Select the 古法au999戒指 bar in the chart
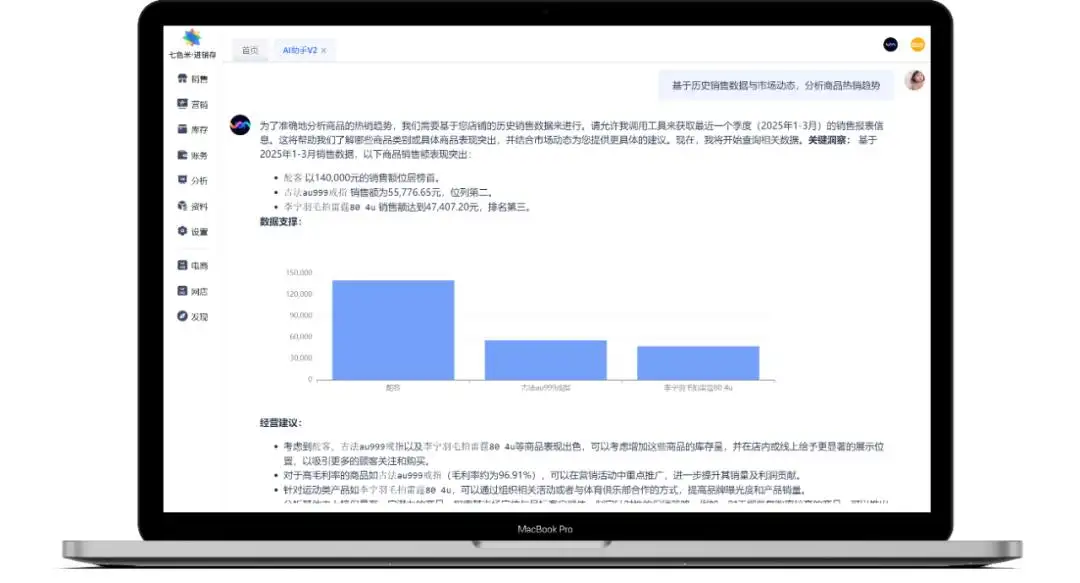The width and height of the screenshot is (1080, 583). coord(545,359)
